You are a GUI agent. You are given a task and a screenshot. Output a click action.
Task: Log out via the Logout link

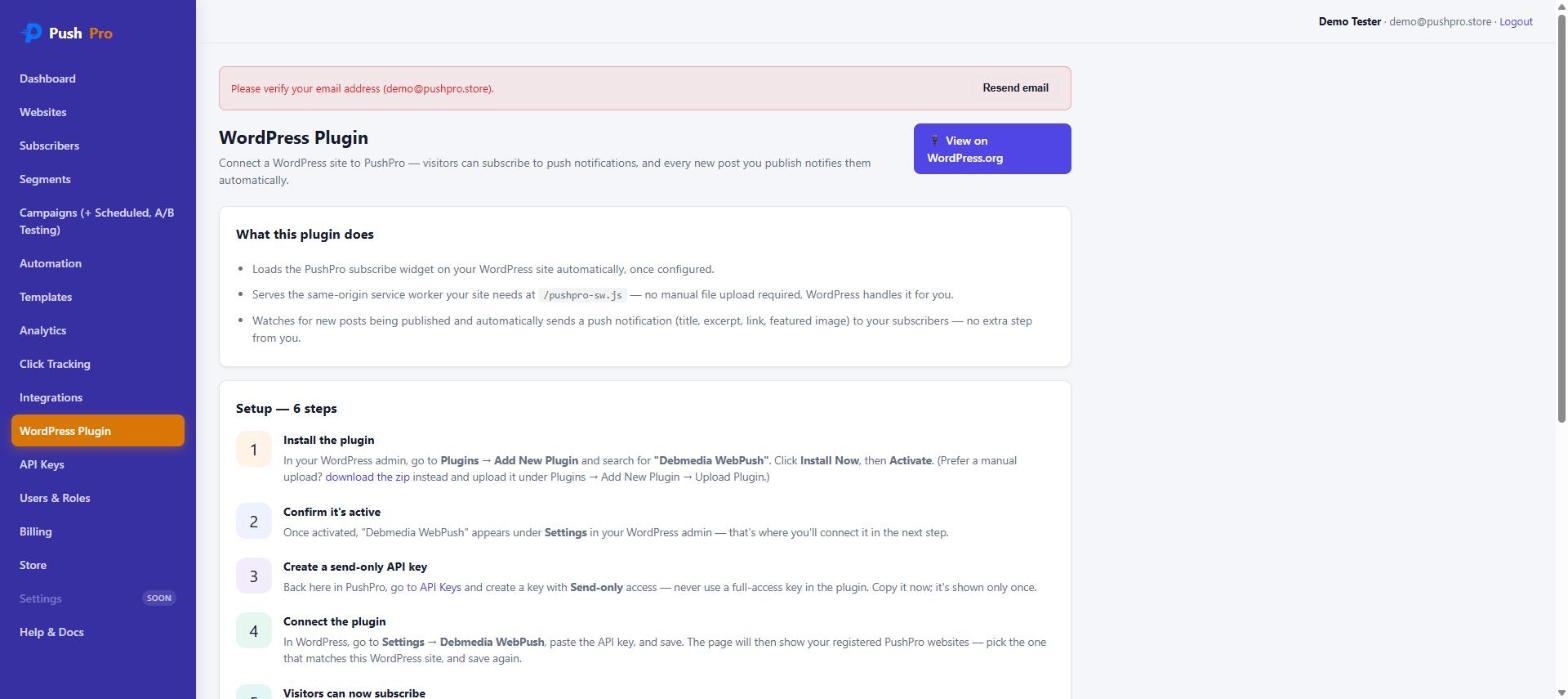[x=1516, y=21]
